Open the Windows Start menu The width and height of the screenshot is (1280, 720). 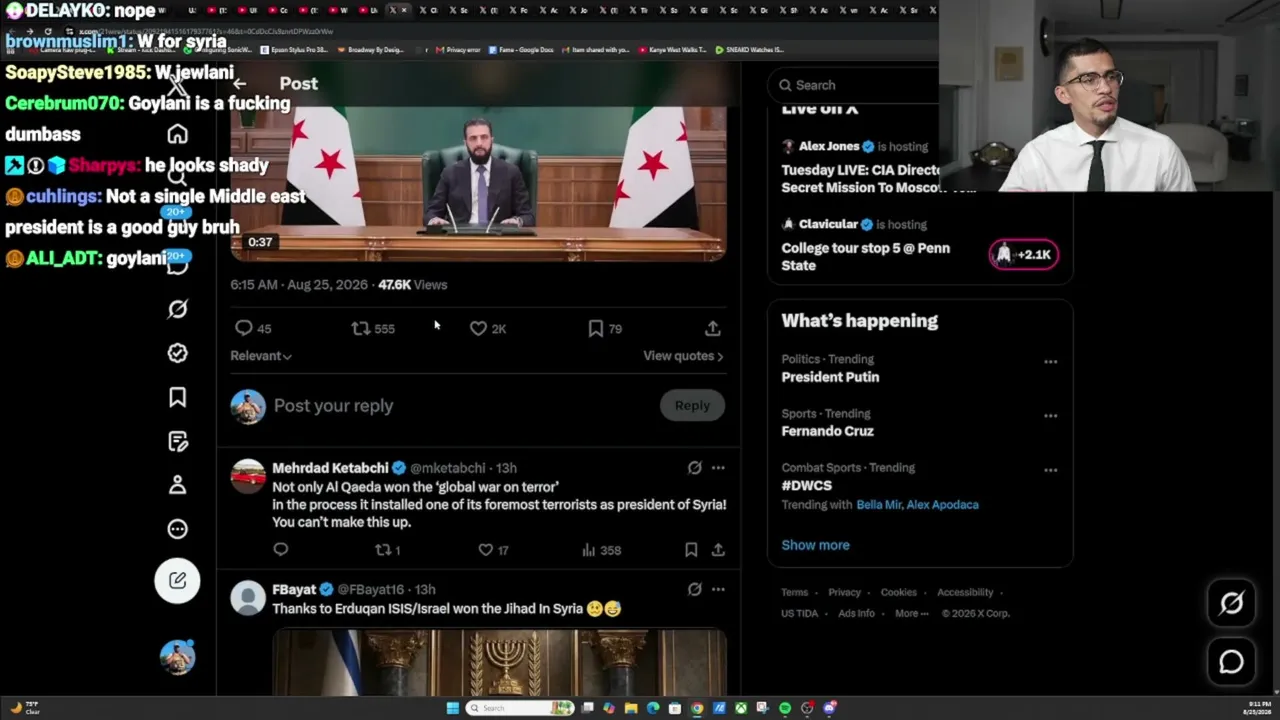452,708
